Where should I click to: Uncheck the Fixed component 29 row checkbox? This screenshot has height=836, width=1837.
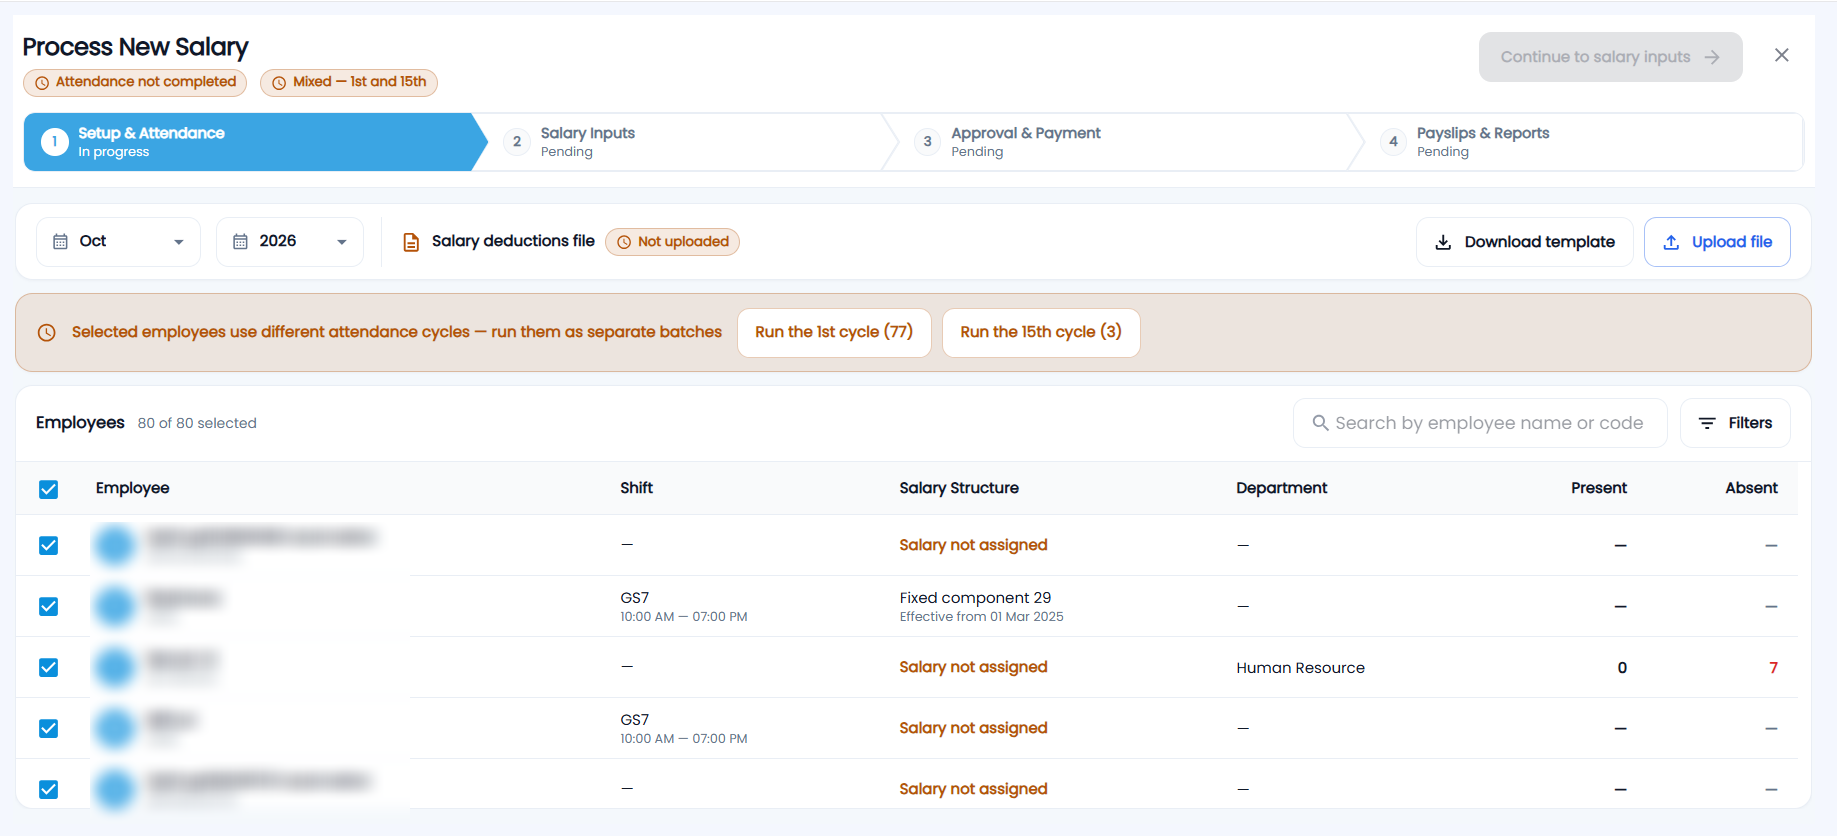(x=48, y=606)
